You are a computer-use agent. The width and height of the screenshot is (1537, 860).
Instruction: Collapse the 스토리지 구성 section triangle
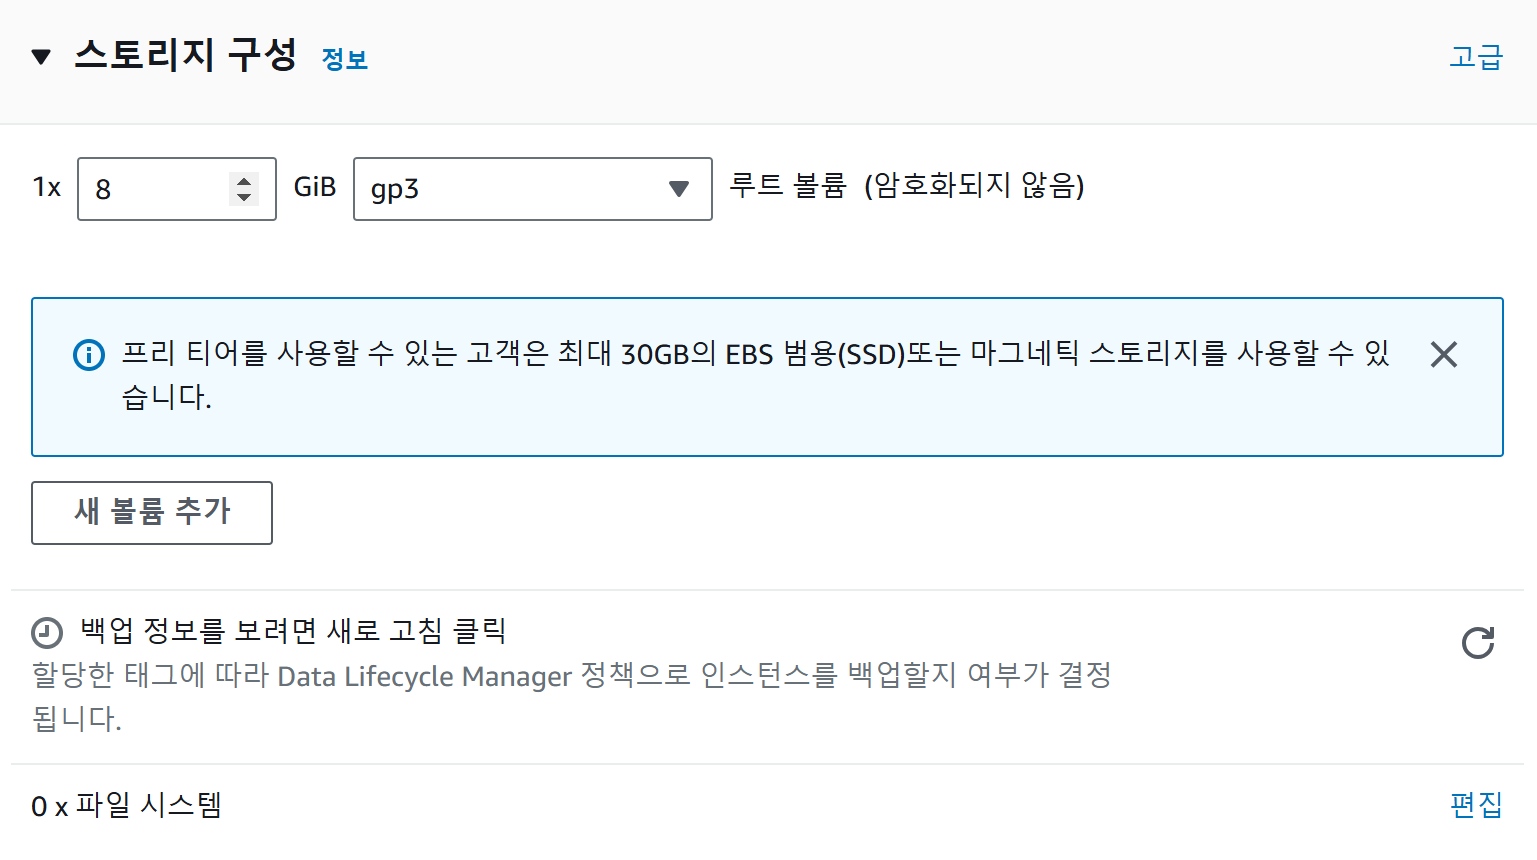coord(41,57)
